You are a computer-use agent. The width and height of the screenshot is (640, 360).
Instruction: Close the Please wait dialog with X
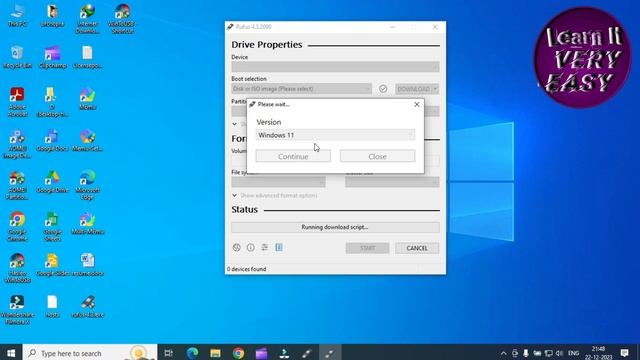(417, 104)
